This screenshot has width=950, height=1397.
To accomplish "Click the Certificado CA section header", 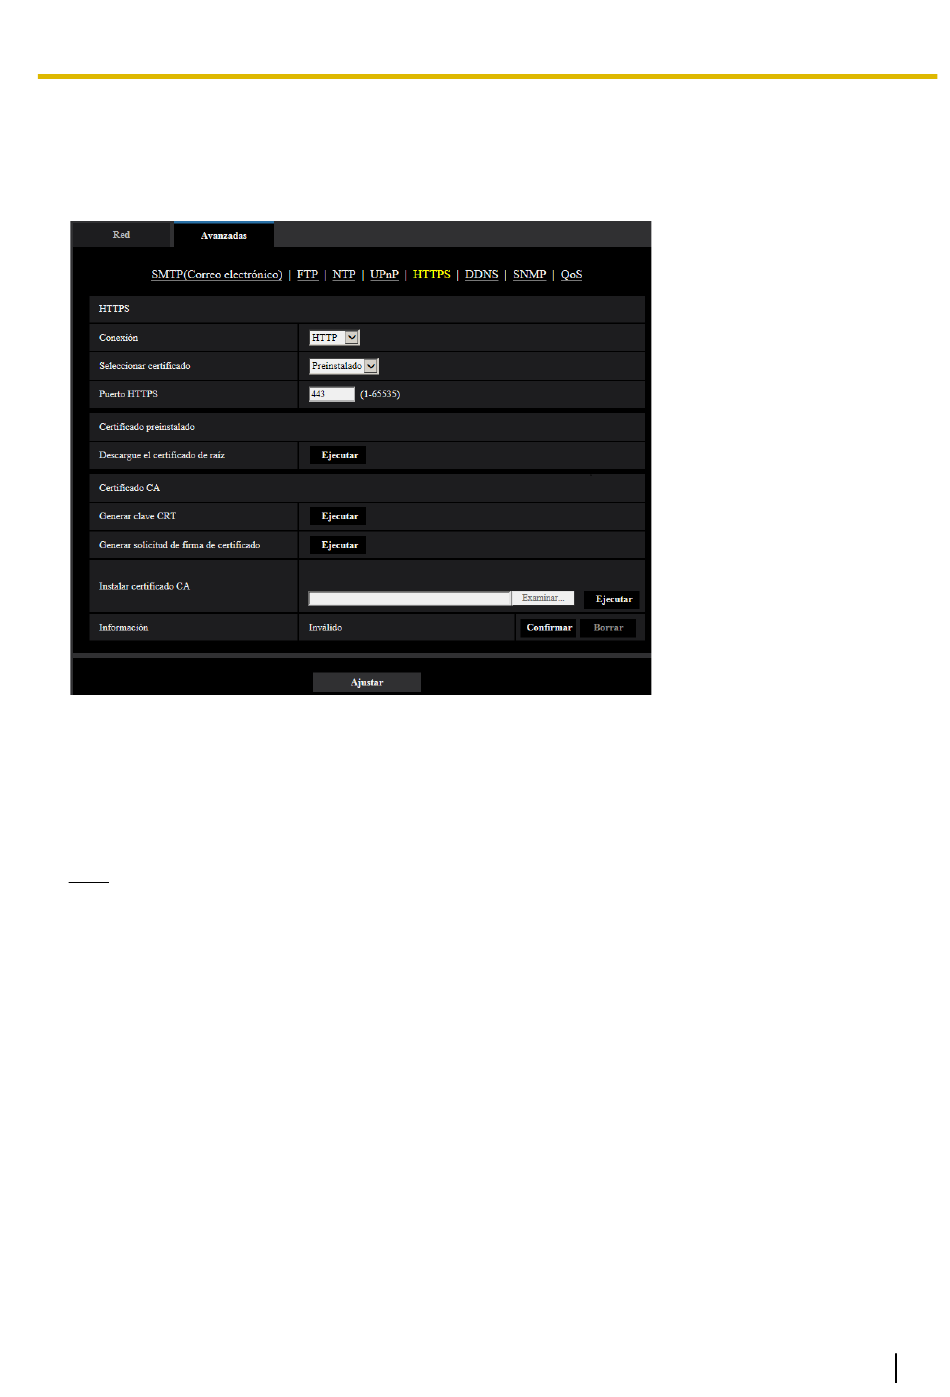I will tap(129, 488).
